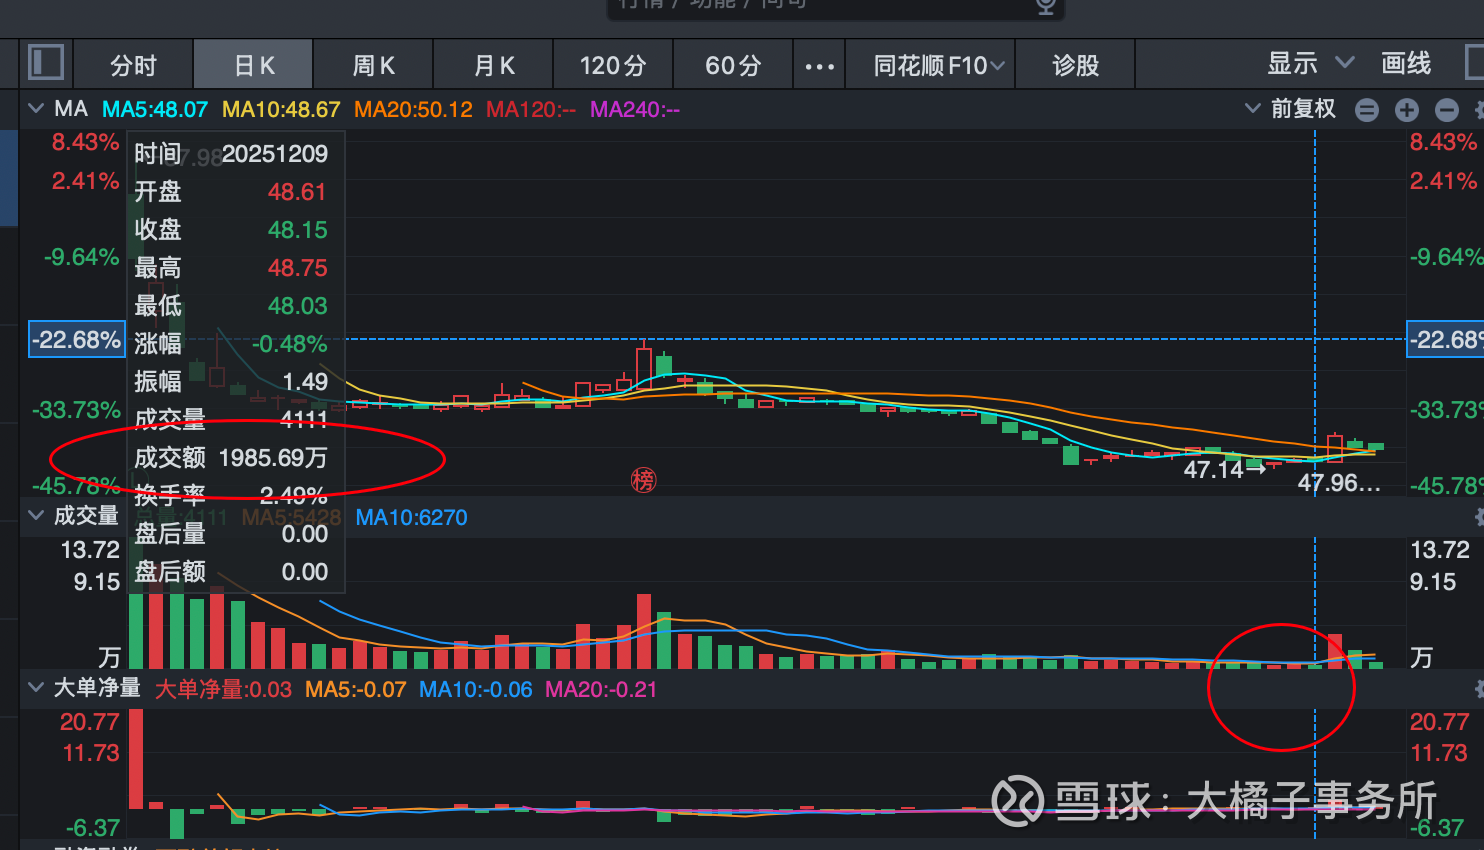The image size is (1484, 850).
Task: Toggle the side panel layout icon
Action: coord(46,63)
